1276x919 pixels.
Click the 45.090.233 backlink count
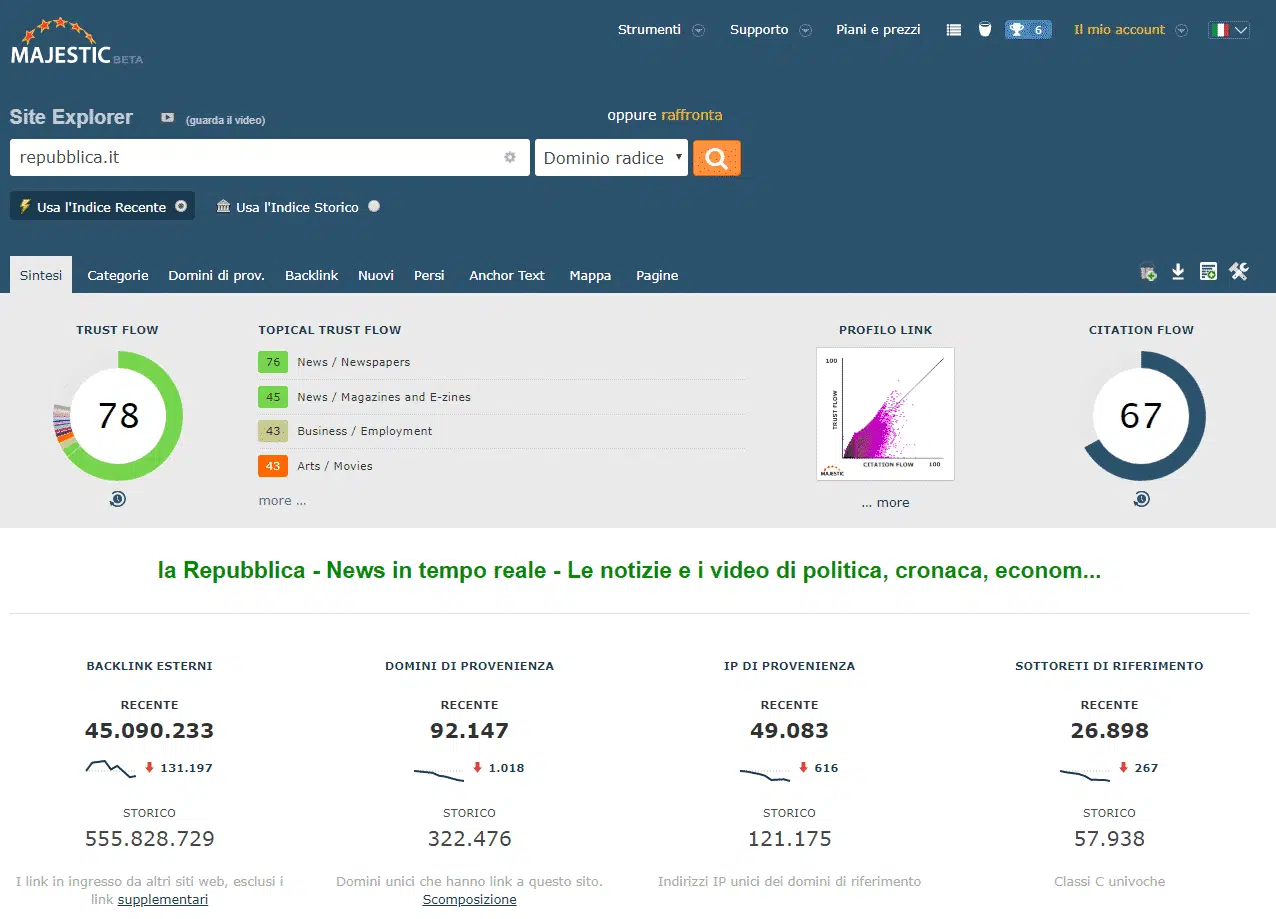[x=149, y=731]
